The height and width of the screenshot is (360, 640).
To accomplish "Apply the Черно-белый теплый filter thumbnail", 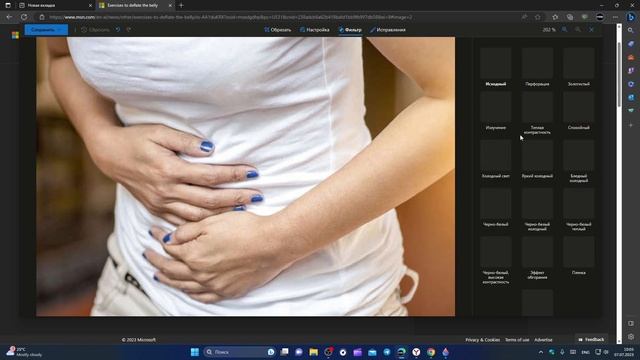I will point(578,204).
